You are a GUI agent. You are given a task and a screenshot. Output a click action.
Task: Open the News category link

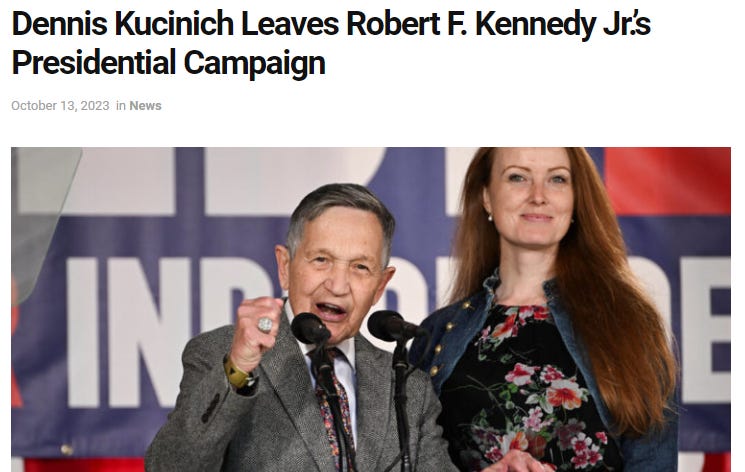click(x=145, y=106)
